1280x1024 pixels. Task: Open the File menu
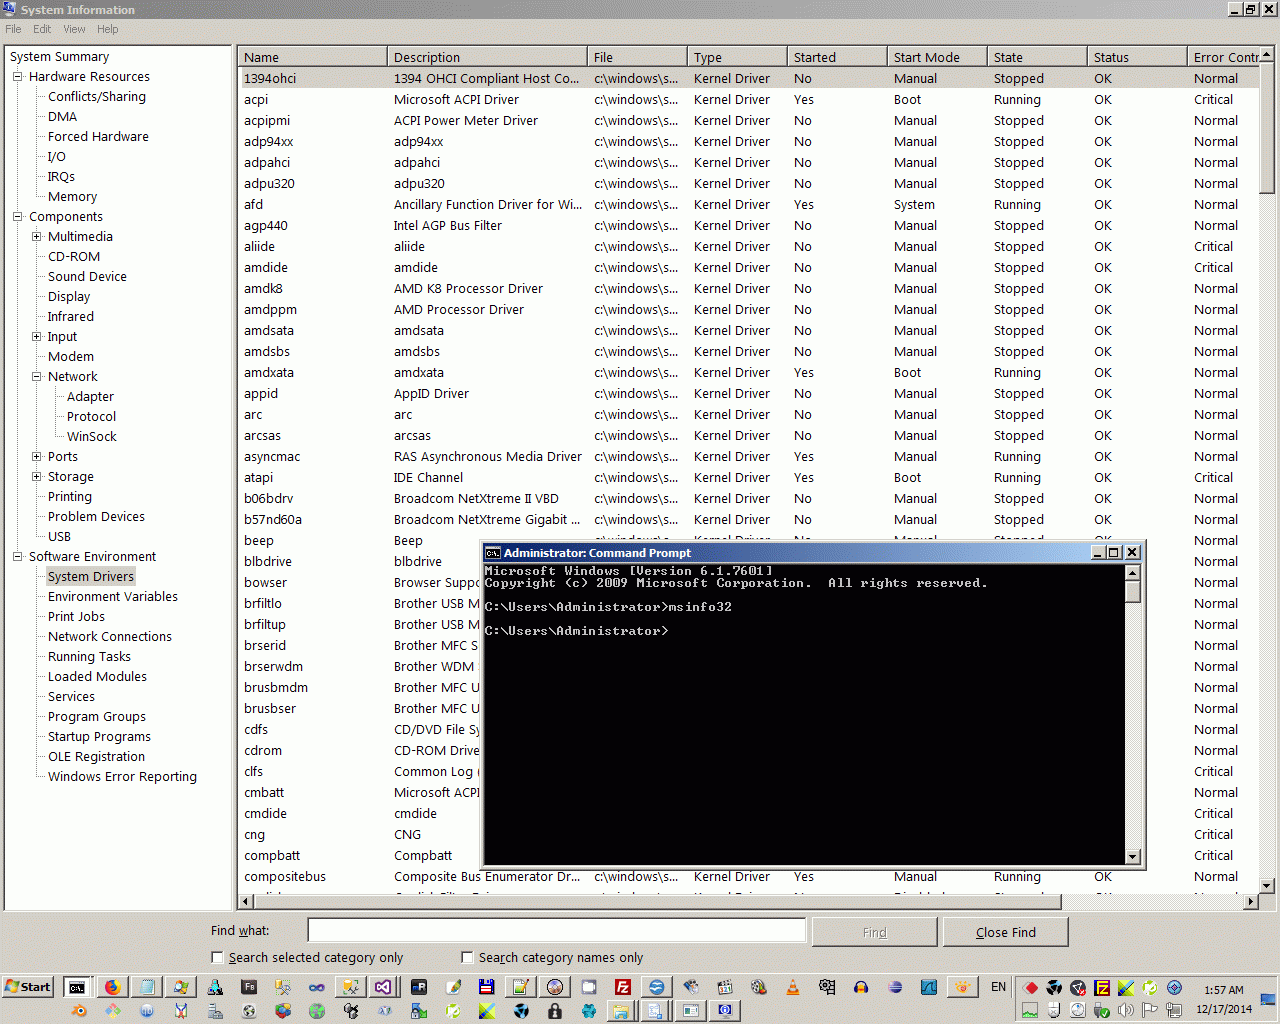pyautogui.click(x=13, y=29)
